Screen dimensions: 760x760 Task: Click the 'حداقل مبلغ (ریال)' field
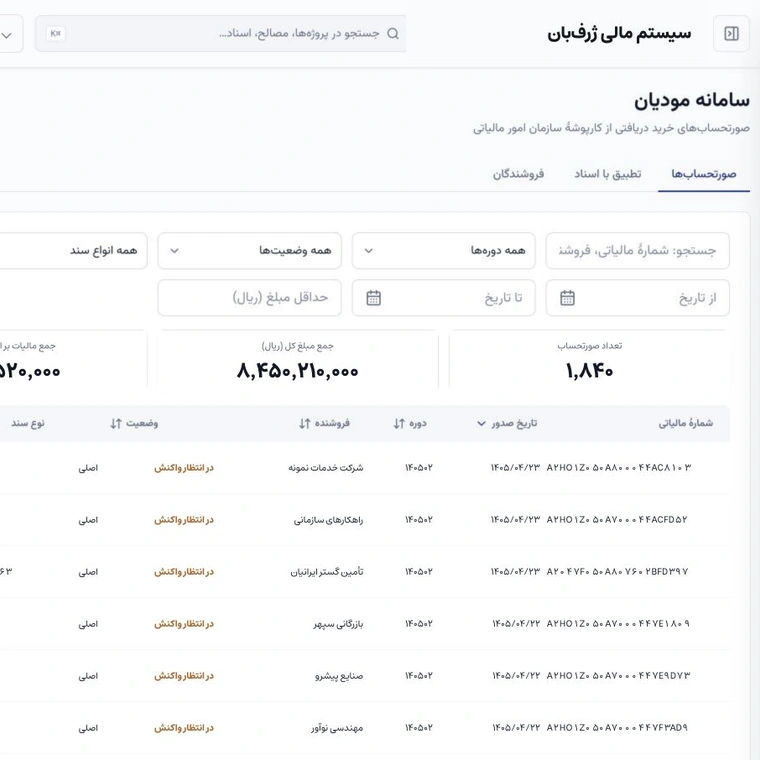click(250, 298)
